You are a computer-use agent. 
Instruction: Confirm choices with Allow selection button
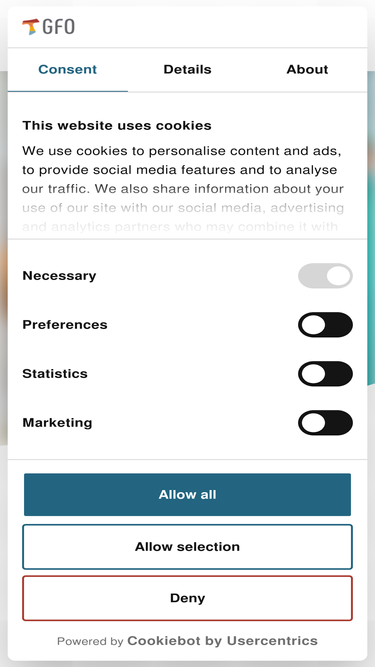188,547
